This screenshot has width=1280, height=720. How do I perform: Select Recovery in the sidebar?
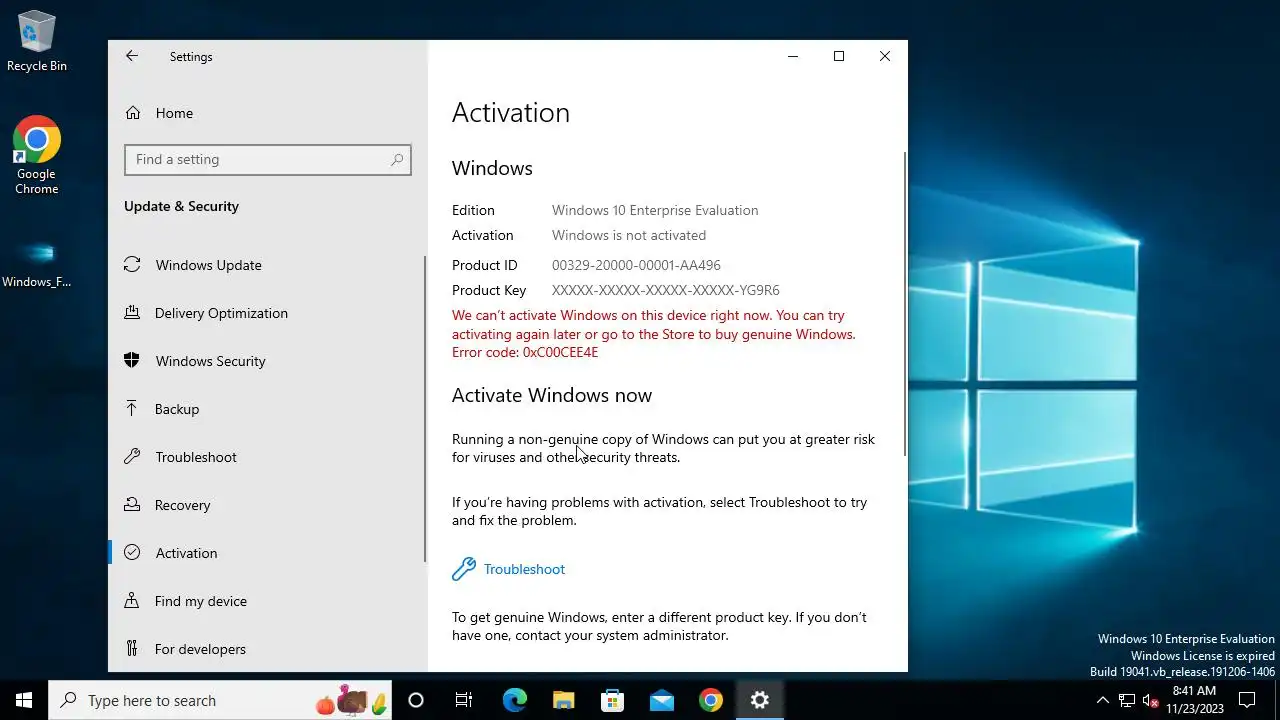click(x=266, y=505)
